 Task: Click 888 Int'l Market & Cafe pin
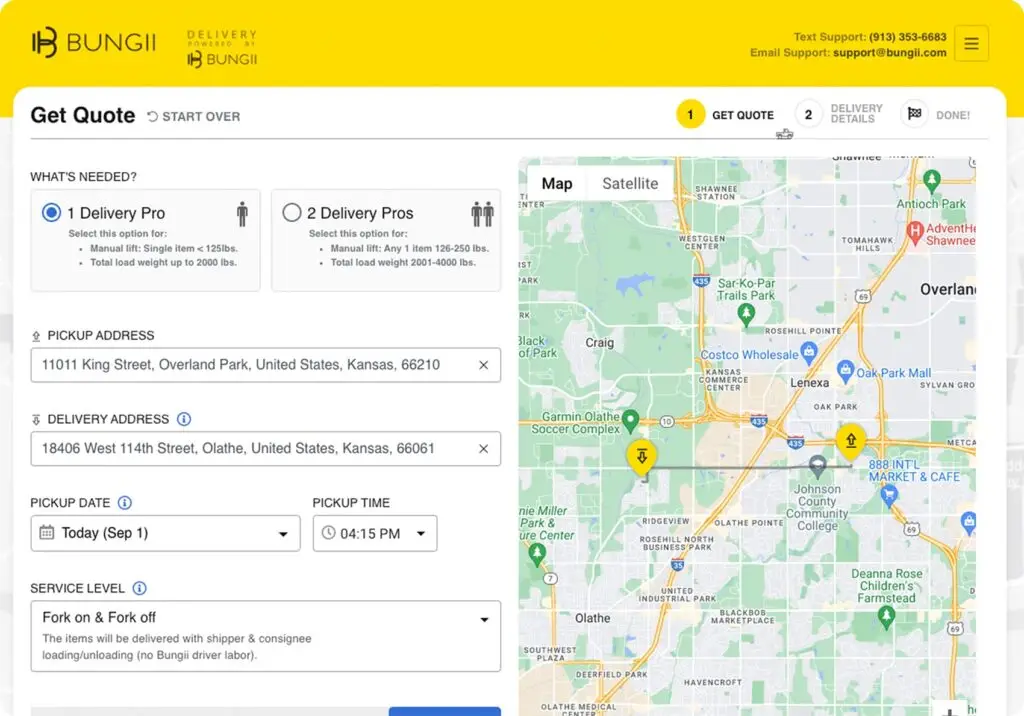coord(888,496)
